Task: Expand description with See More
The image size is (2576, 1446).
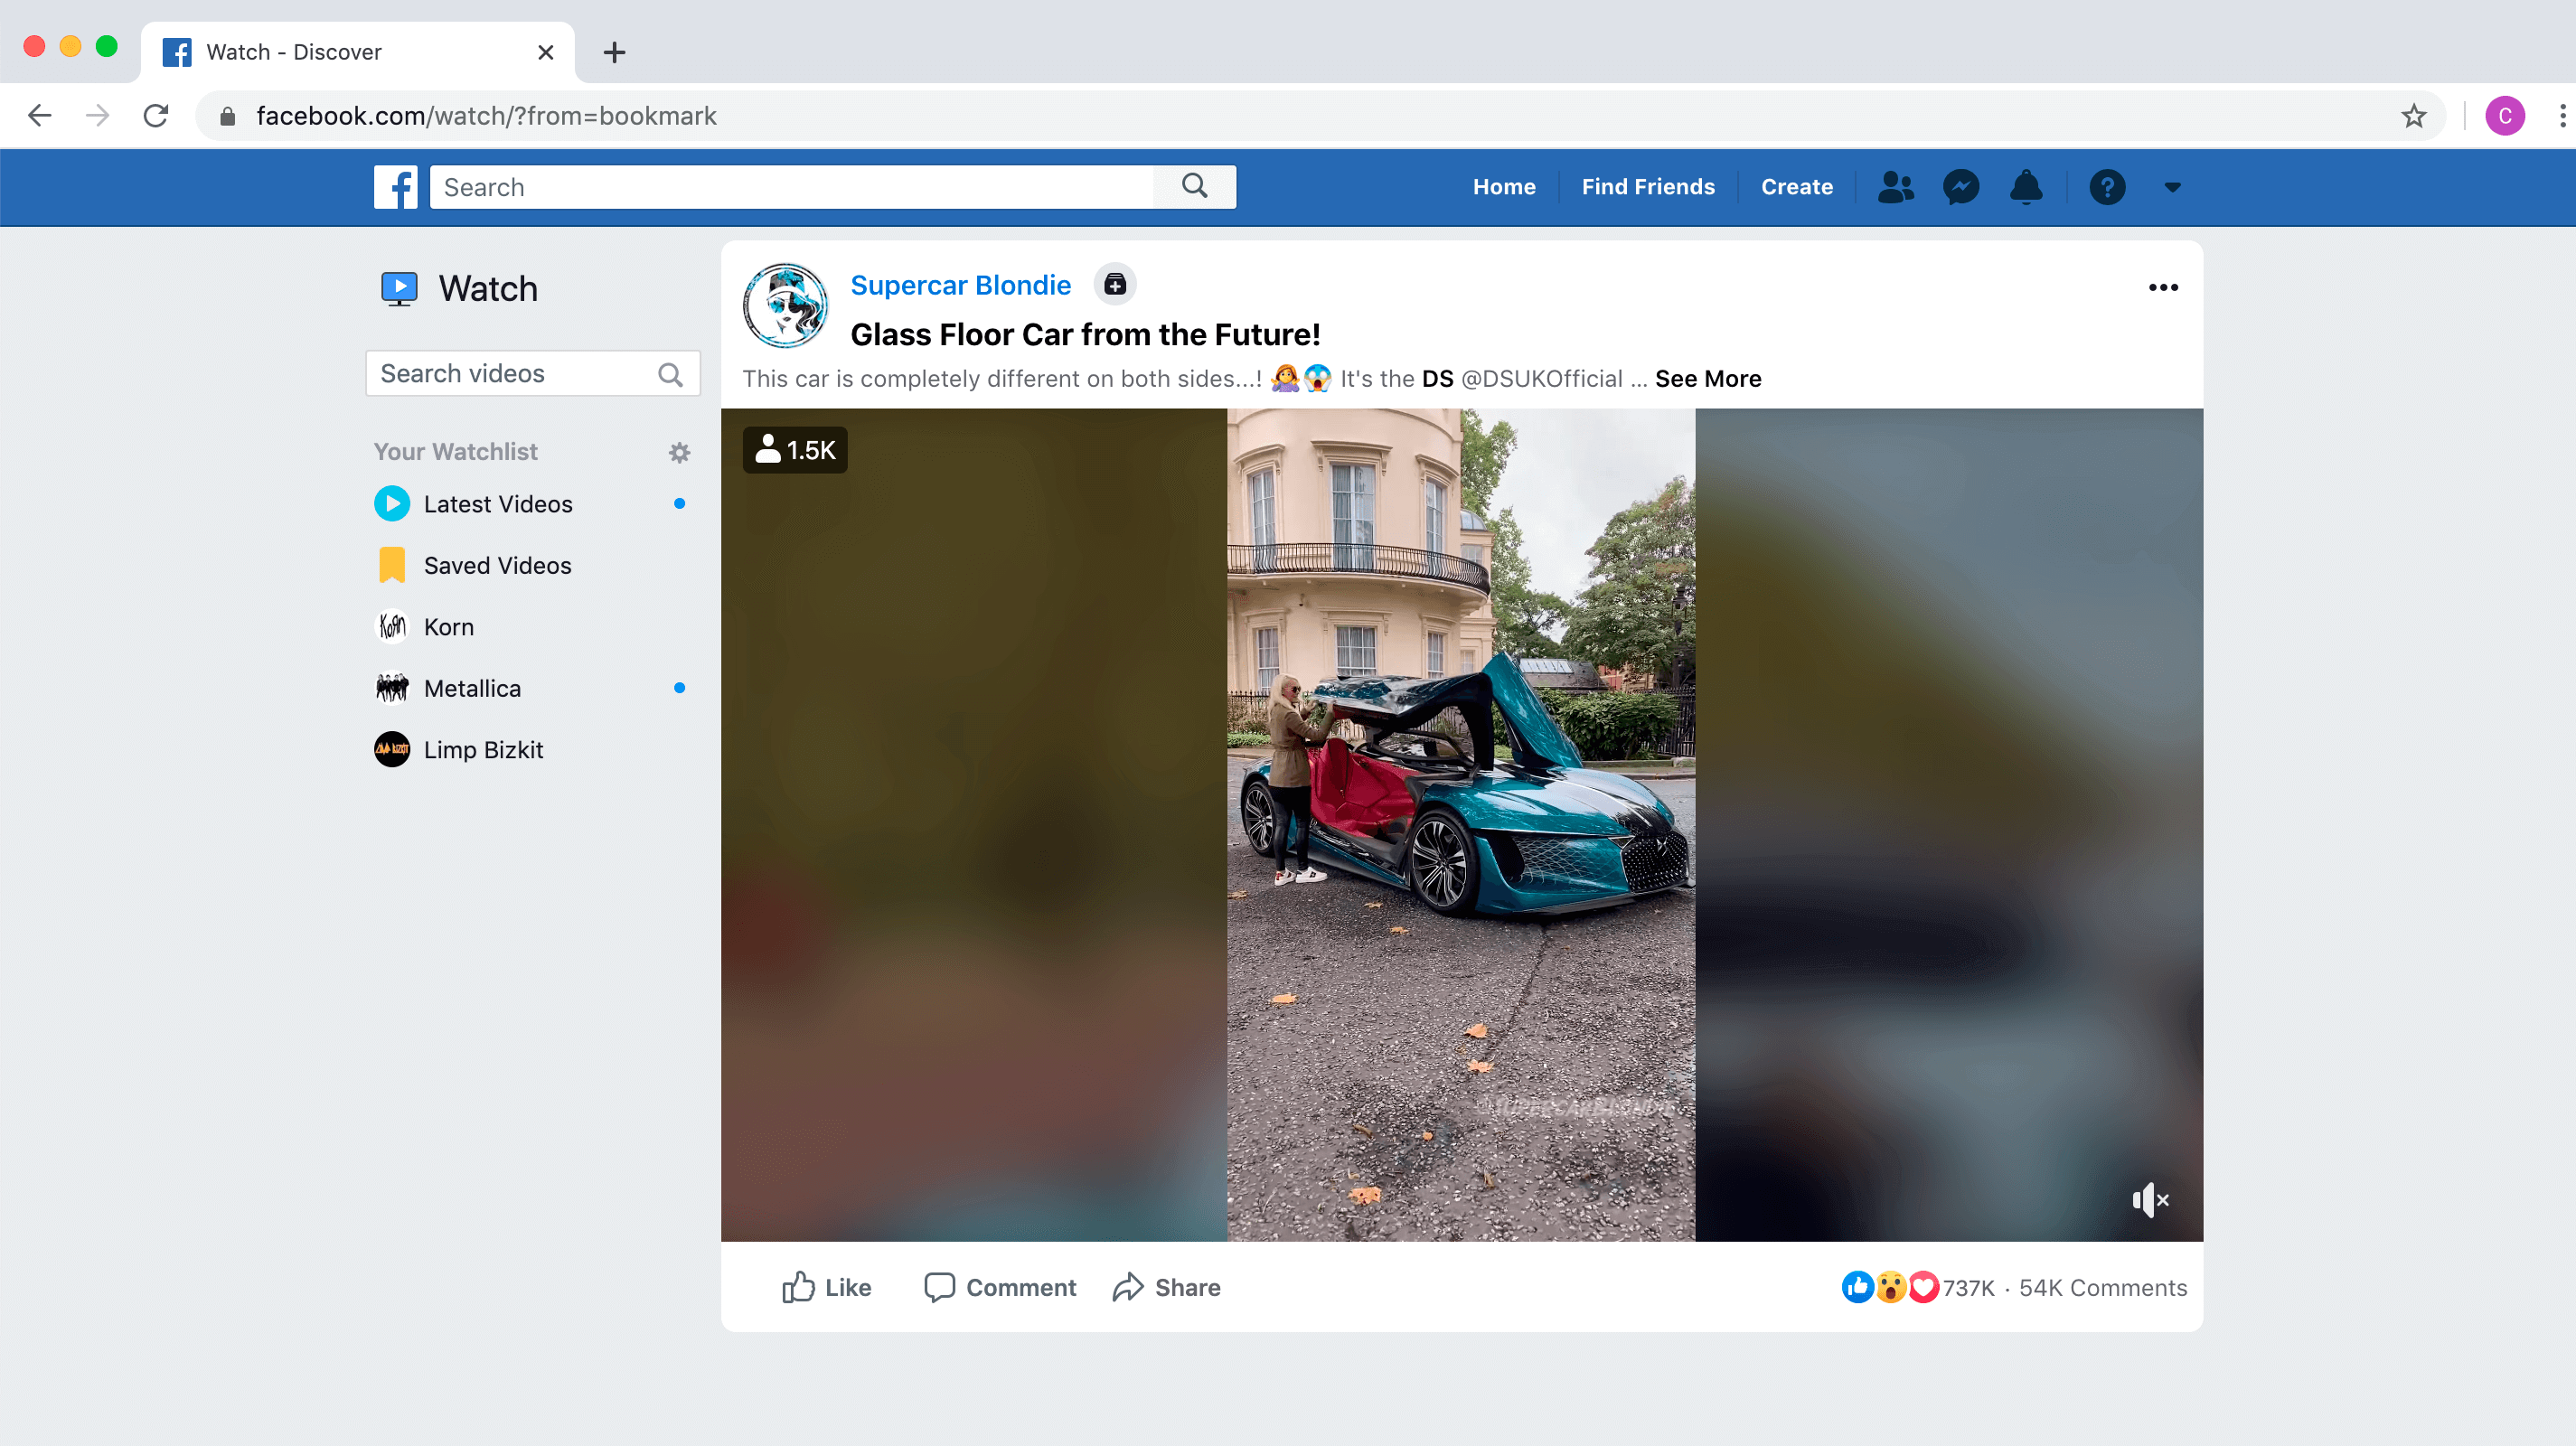Action: coord(1707,379)
